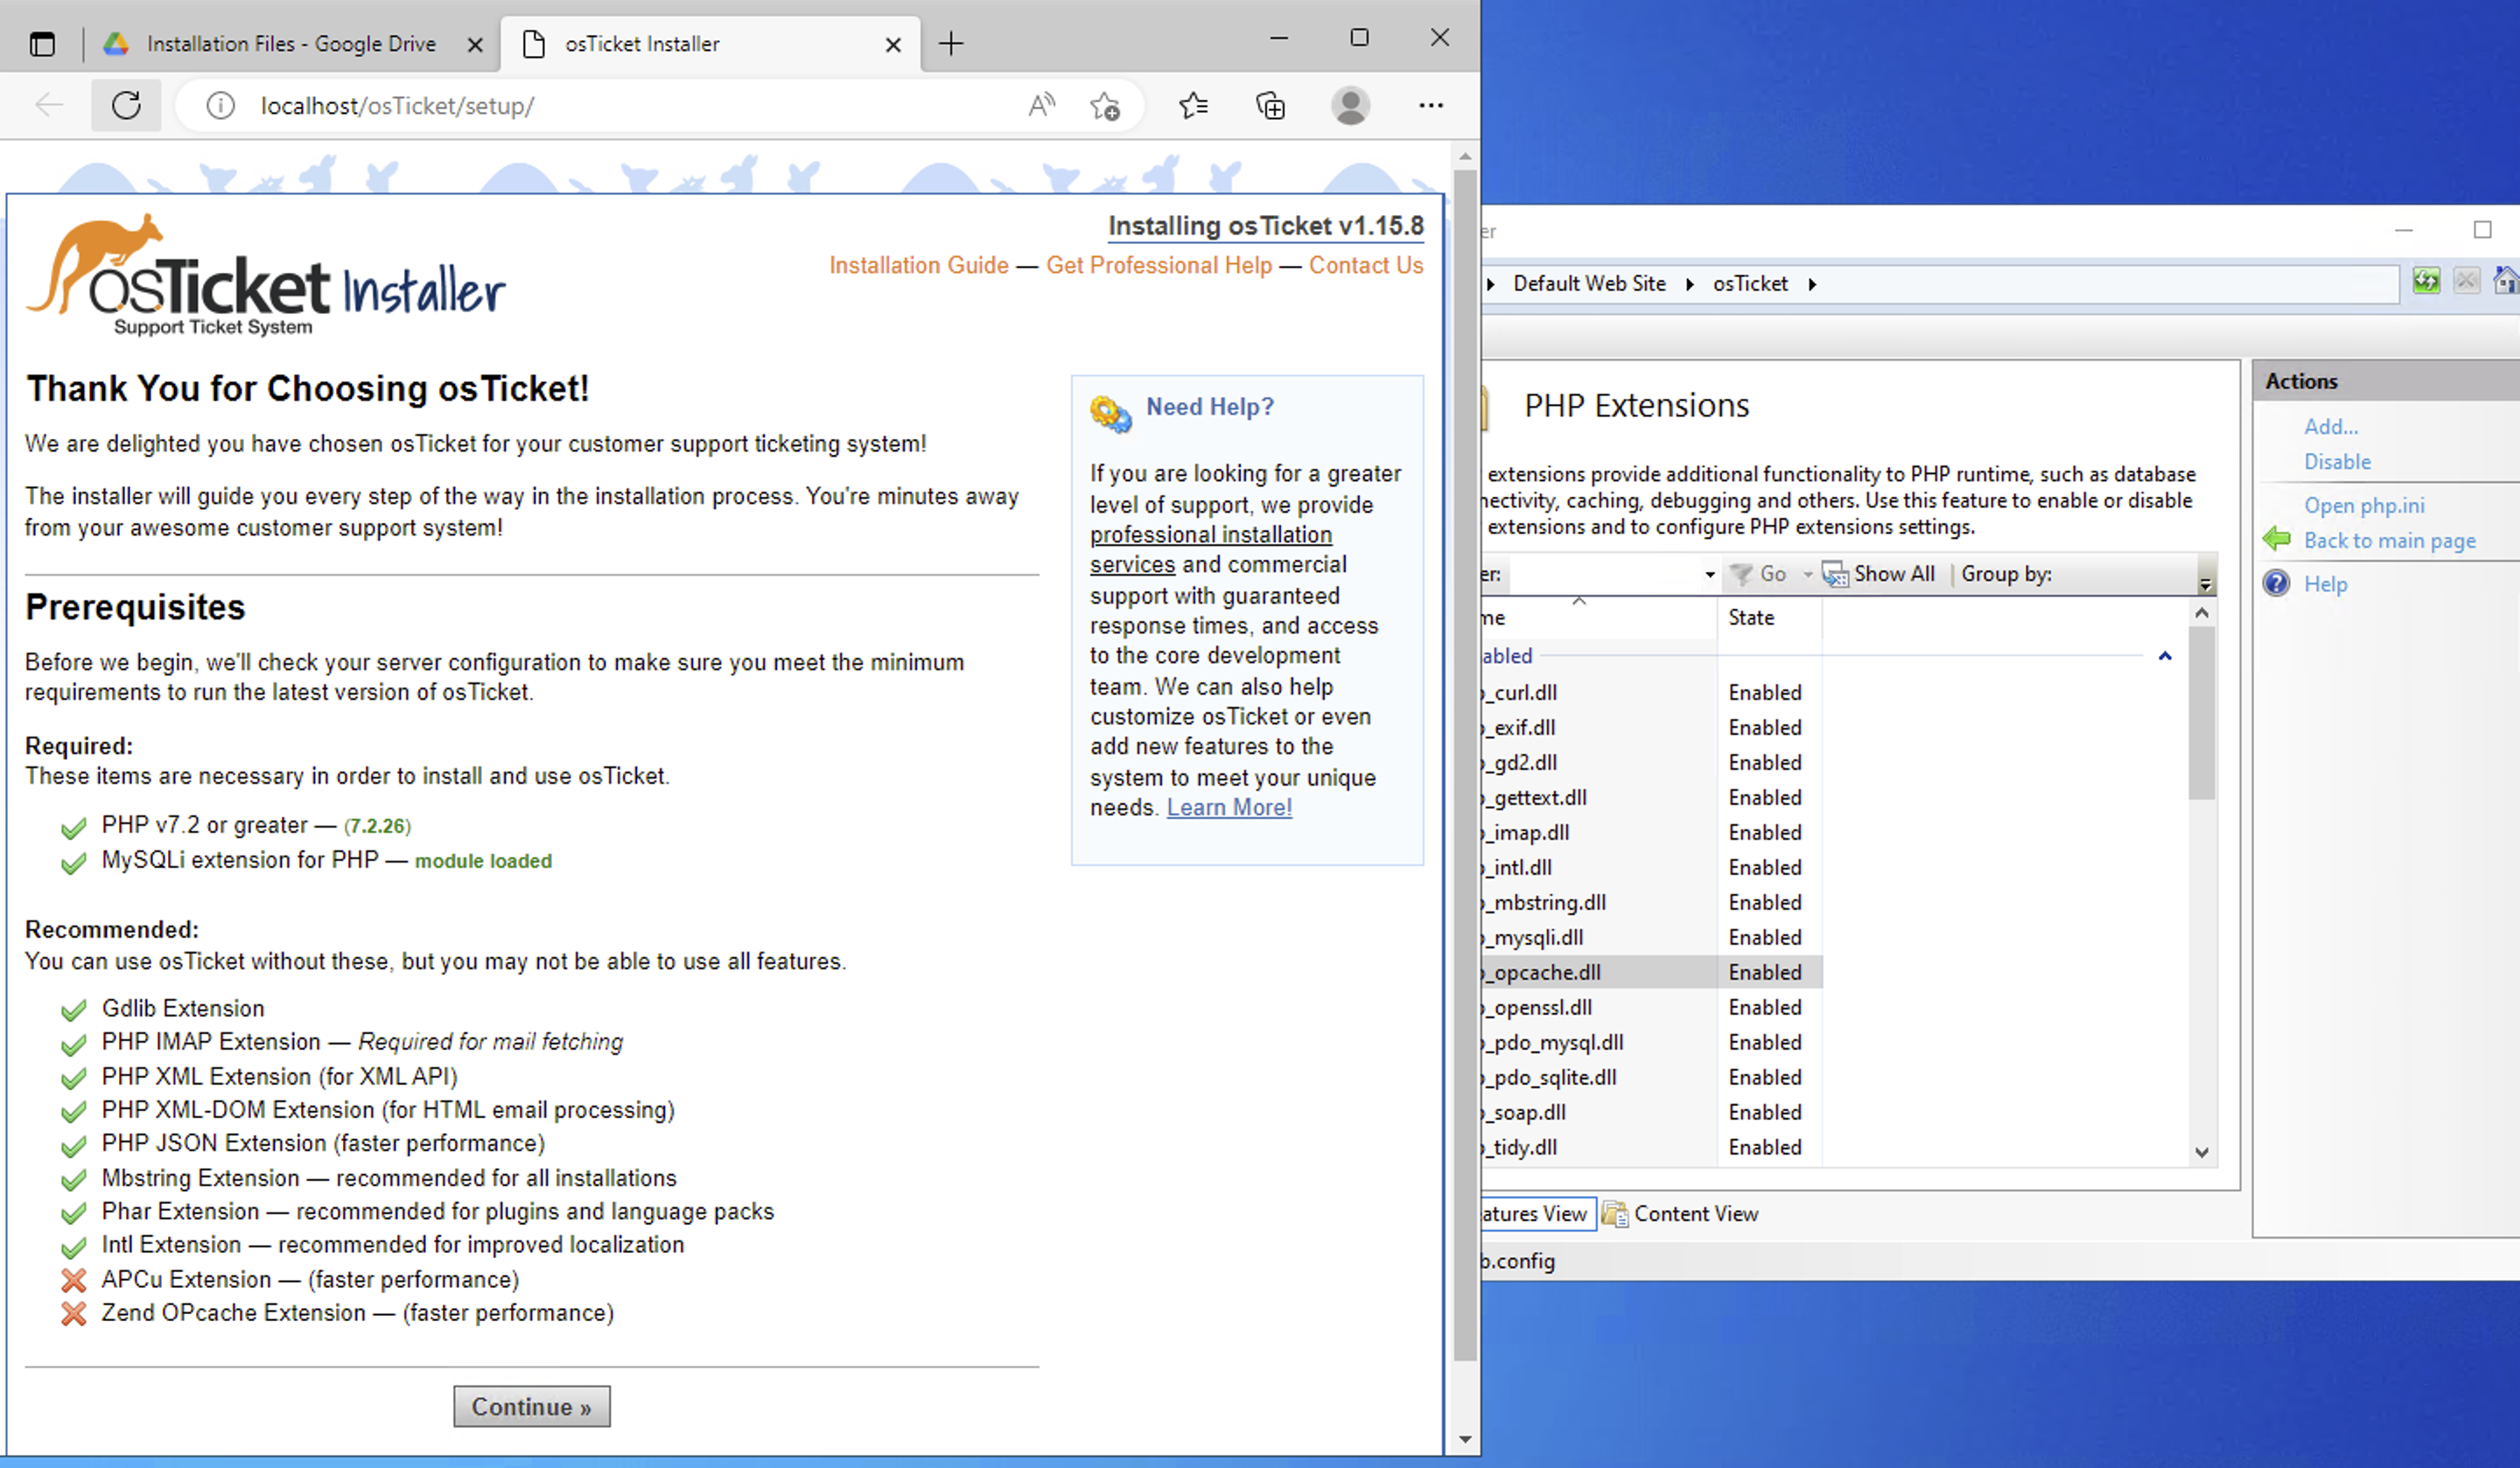The height and width of the screenshot is (1468, 2520).
Task: Click the tab actions menu icon
Action: [x=42, y=44]
